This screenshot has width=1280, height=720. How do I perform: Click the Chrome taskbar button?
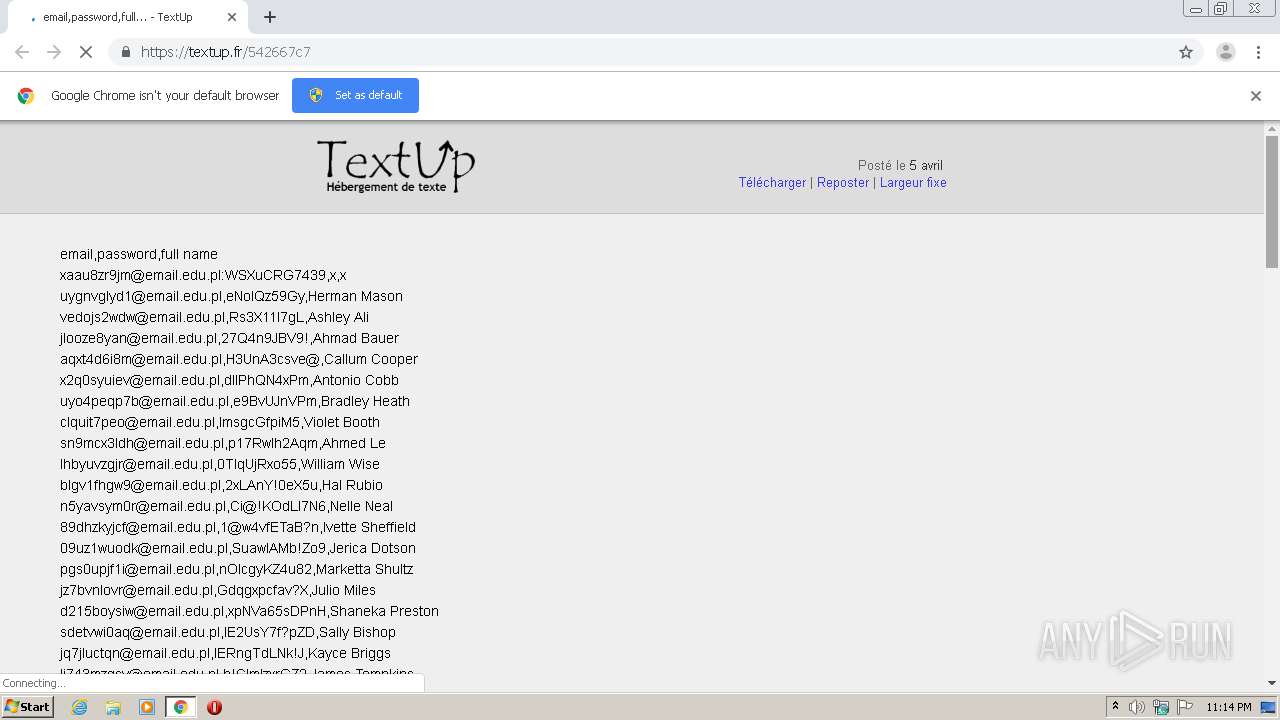click(x=180, y=707)
